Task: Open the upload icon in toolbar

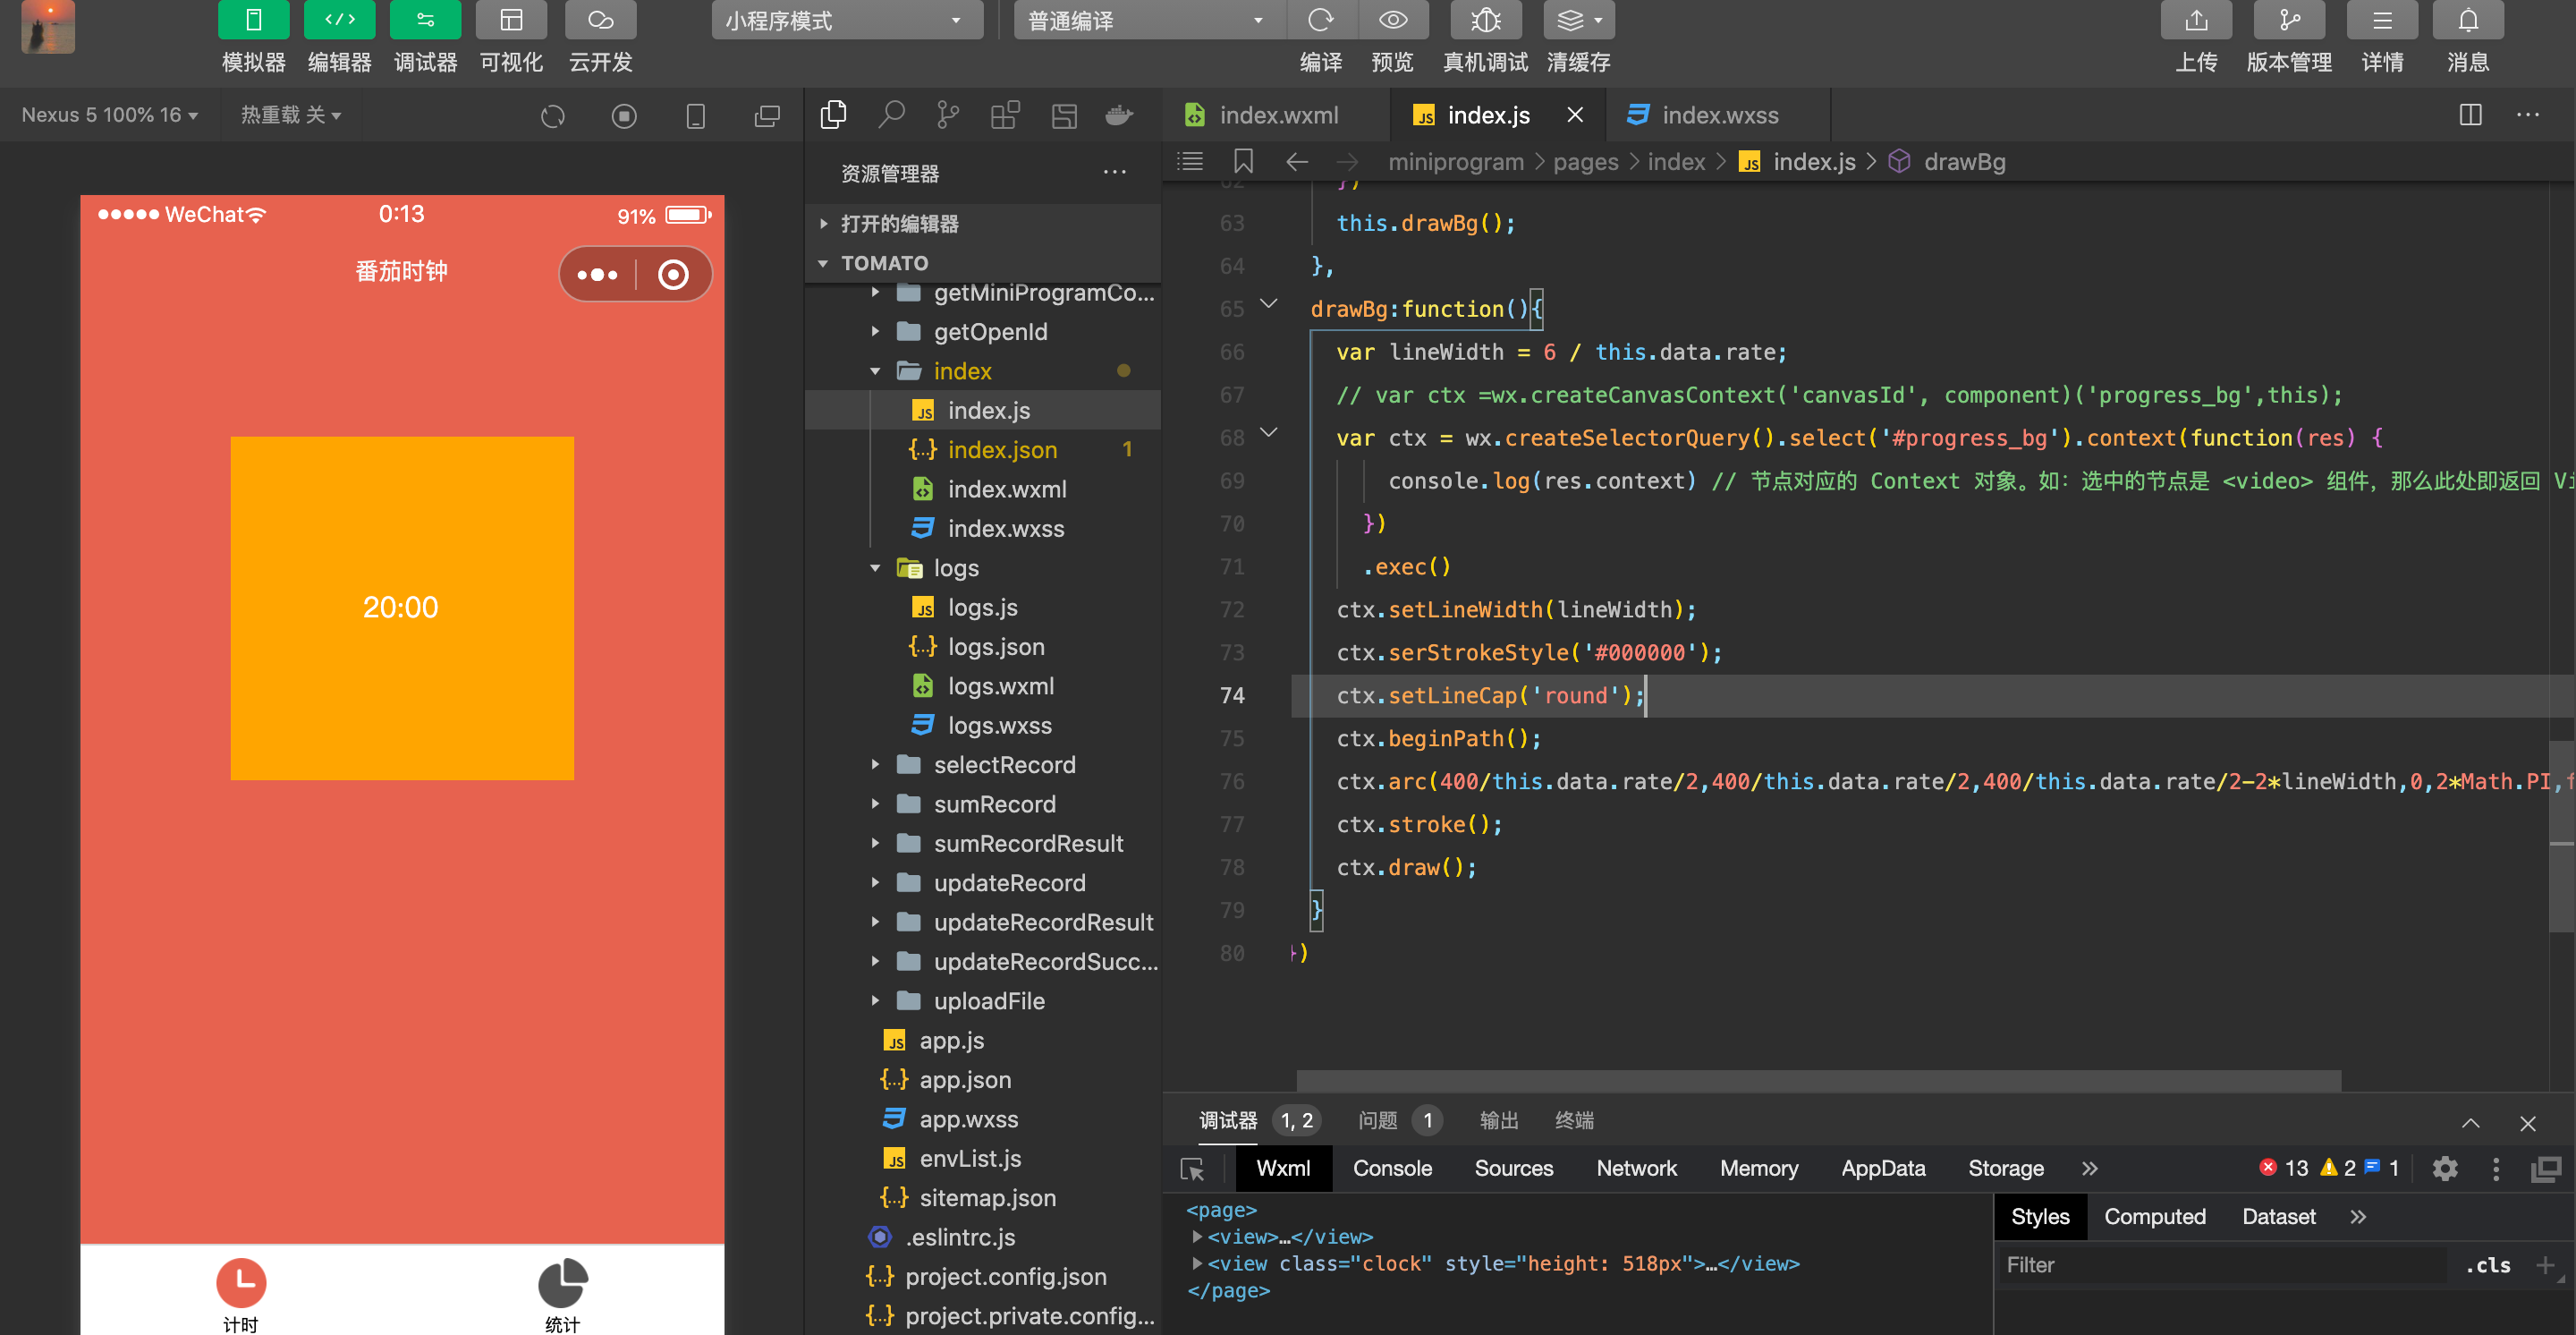Action: (x=2195, y=20)
